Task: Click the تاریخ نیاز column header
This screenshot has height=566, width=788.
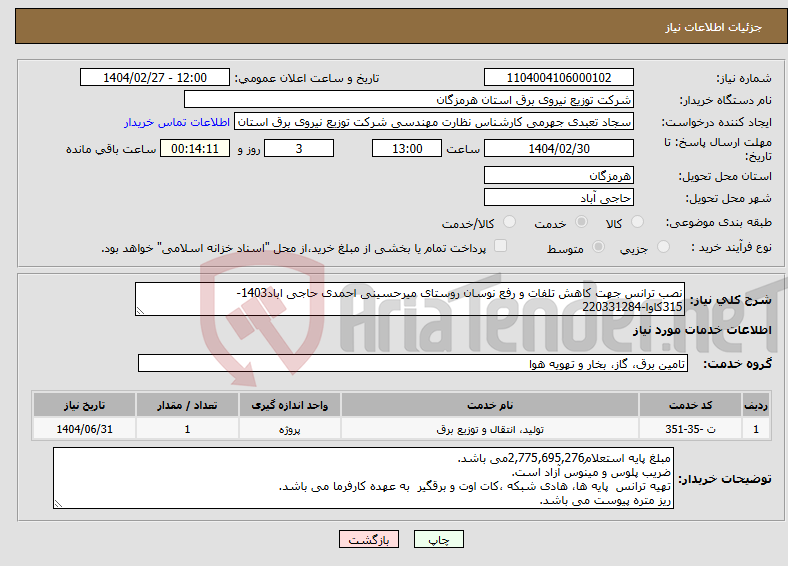Action: tap(84, 405)
